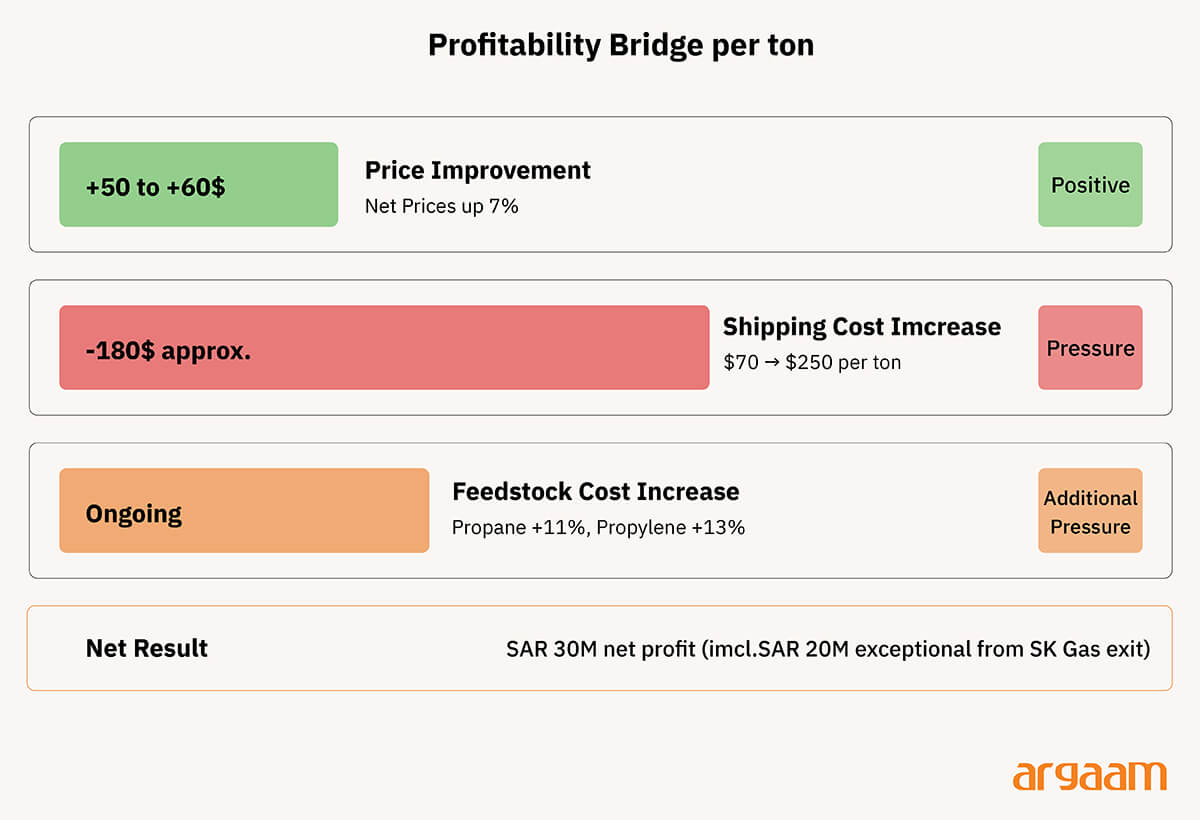
Task: Select the red -180$ approx. bar
Action: (384, 348)
